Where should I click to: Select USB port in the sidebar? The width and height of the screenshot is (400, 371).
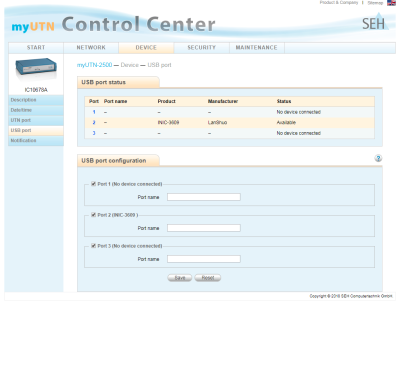36,130
